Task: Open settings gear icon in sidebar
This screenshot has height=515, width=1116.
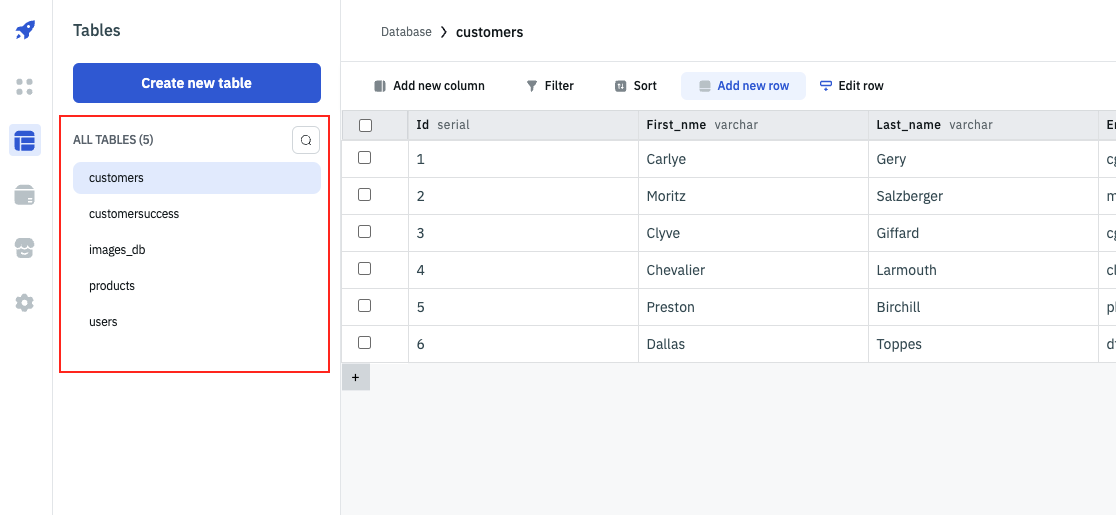Action: coord(25,302)
